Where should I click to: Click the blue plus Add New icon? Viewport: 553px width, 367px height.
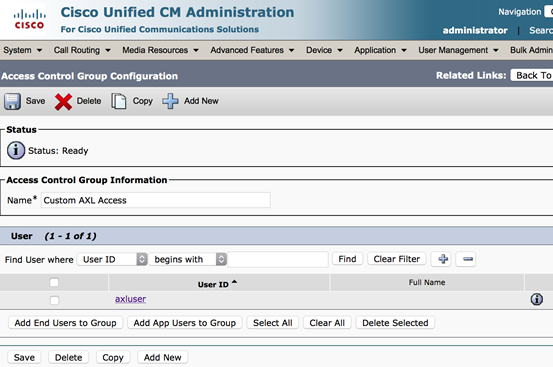click(170, 101)
